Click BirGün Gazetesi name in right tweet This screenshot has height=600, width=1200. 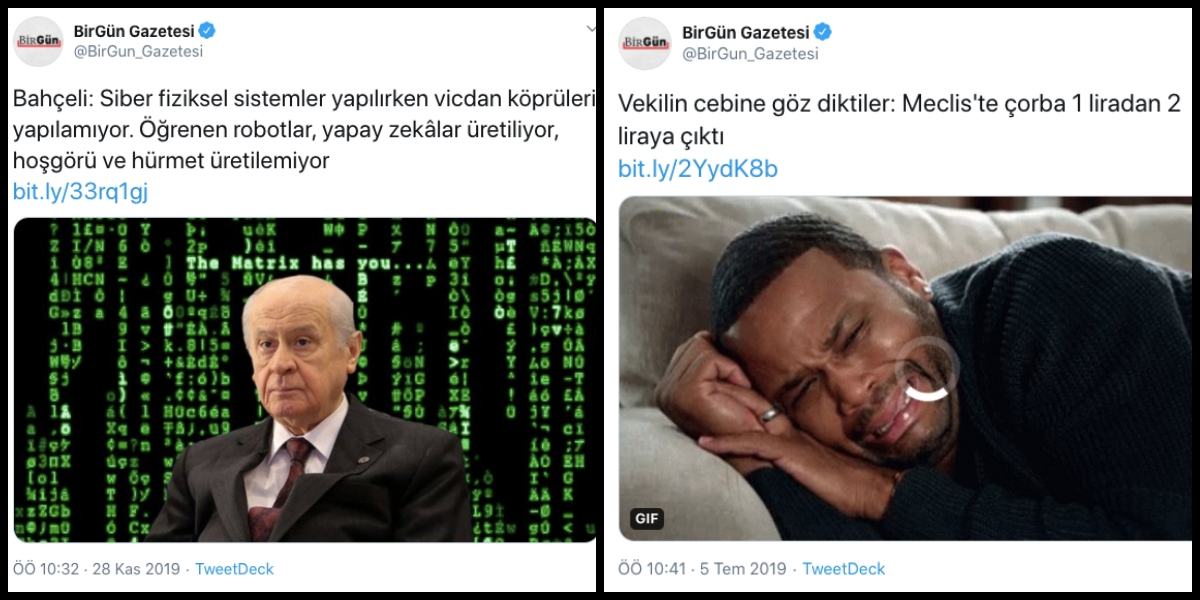(x=744, y=33)
